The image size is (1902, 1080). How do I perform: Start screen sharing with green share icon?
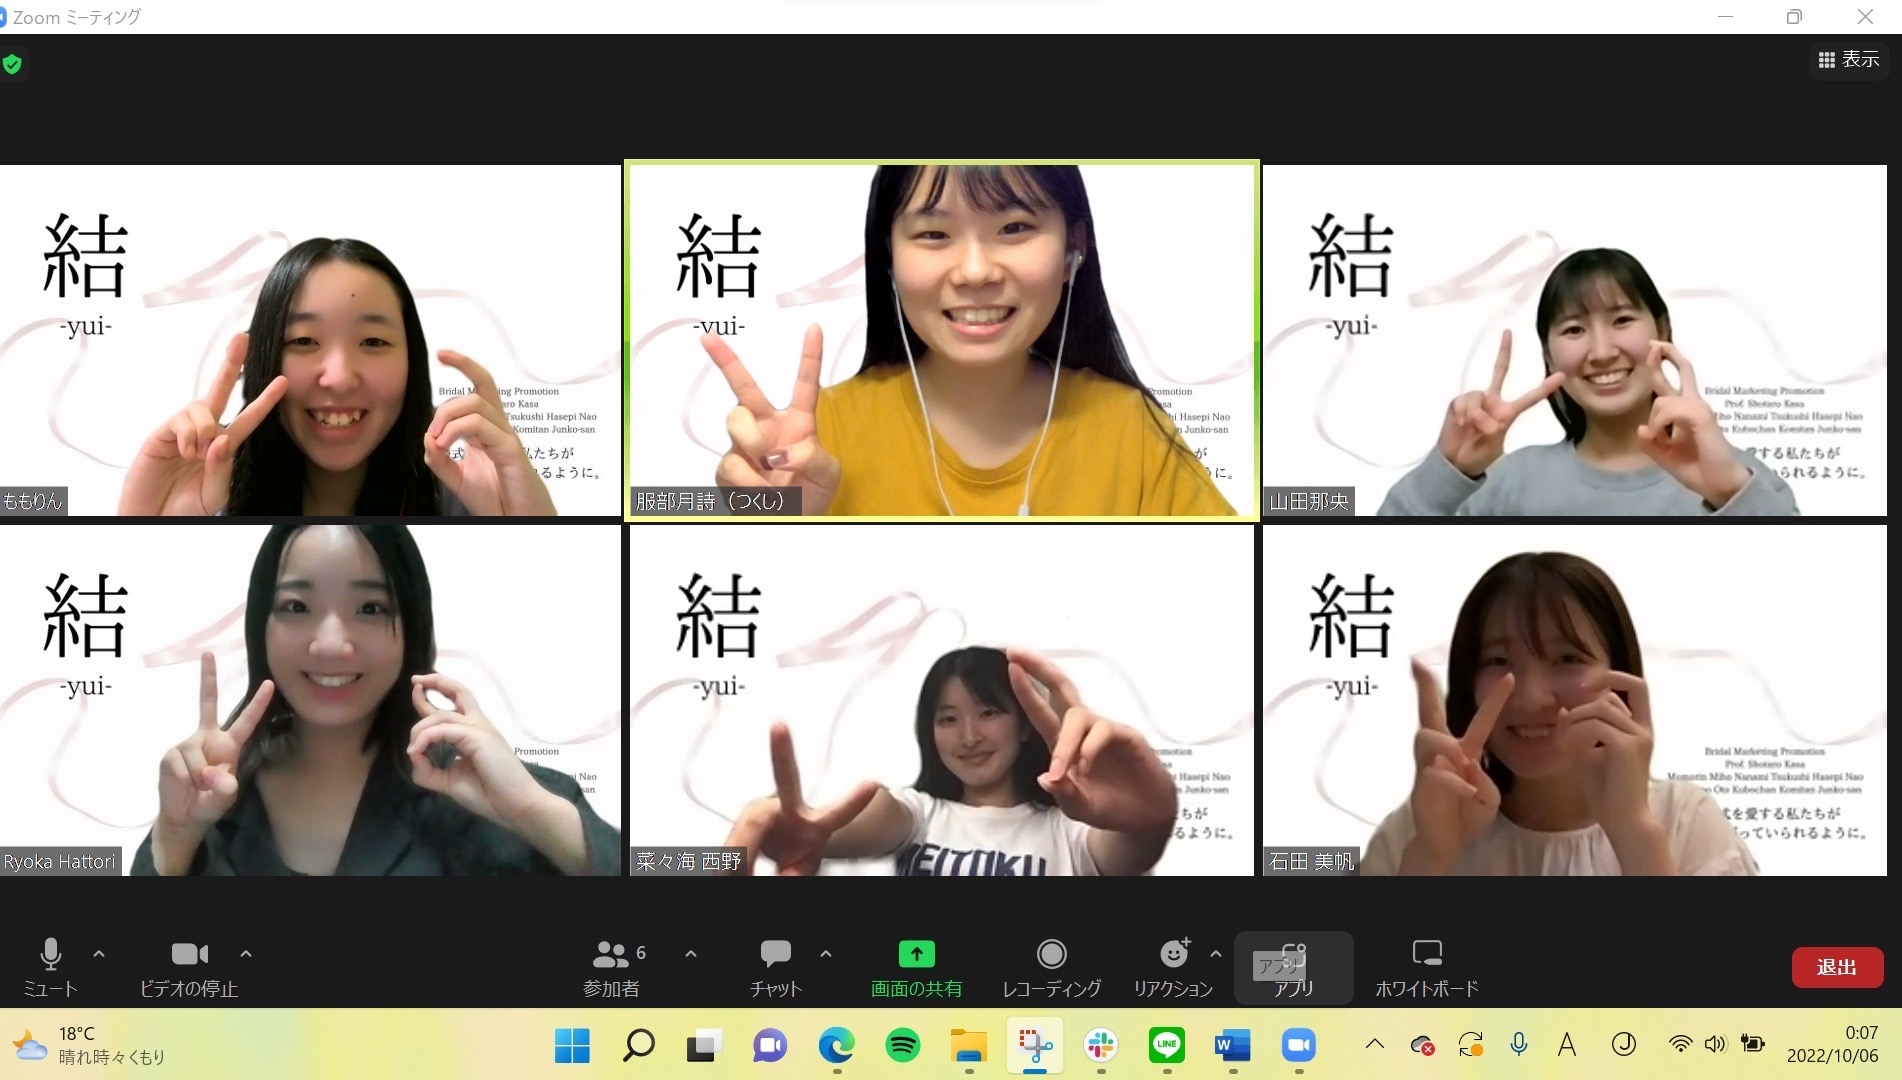tap(916, 966)
